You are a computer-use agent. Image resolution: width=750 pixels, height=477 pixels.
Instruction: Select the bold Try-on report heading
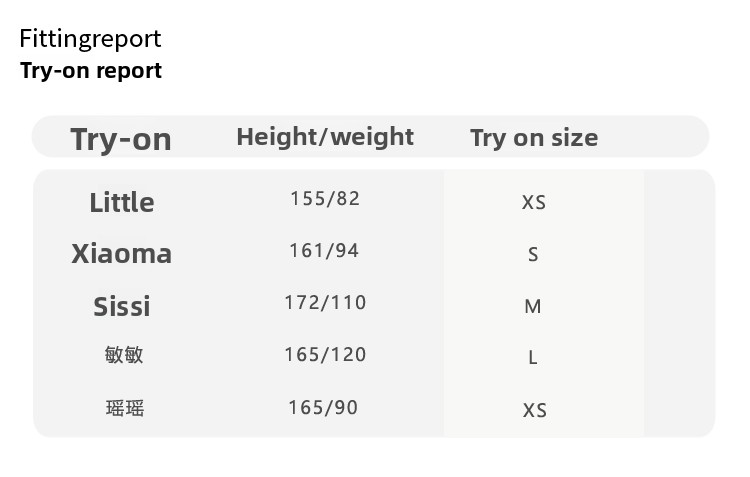click(x=90, y=71)
